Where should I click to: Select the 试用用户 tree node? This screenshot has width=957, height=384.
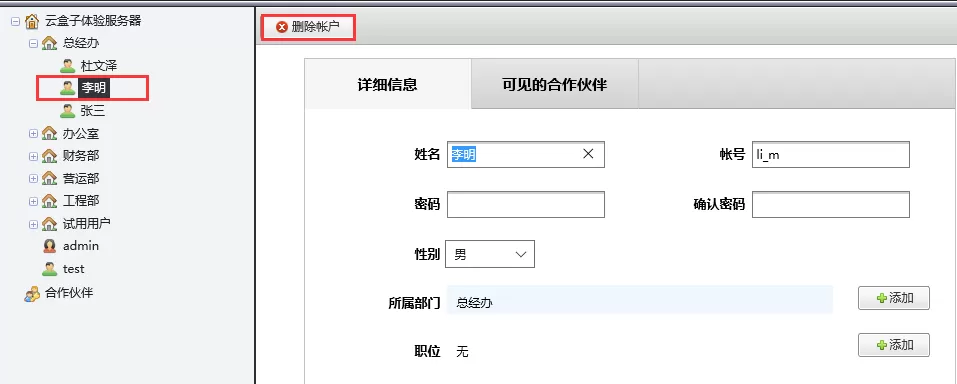tap(87, 223)
